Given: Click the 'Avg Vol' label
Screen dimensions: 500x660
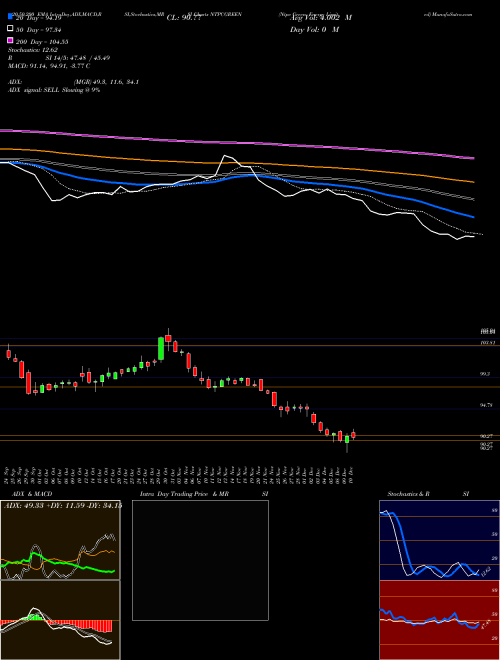Looking at the screenshot, I should 321,18.
